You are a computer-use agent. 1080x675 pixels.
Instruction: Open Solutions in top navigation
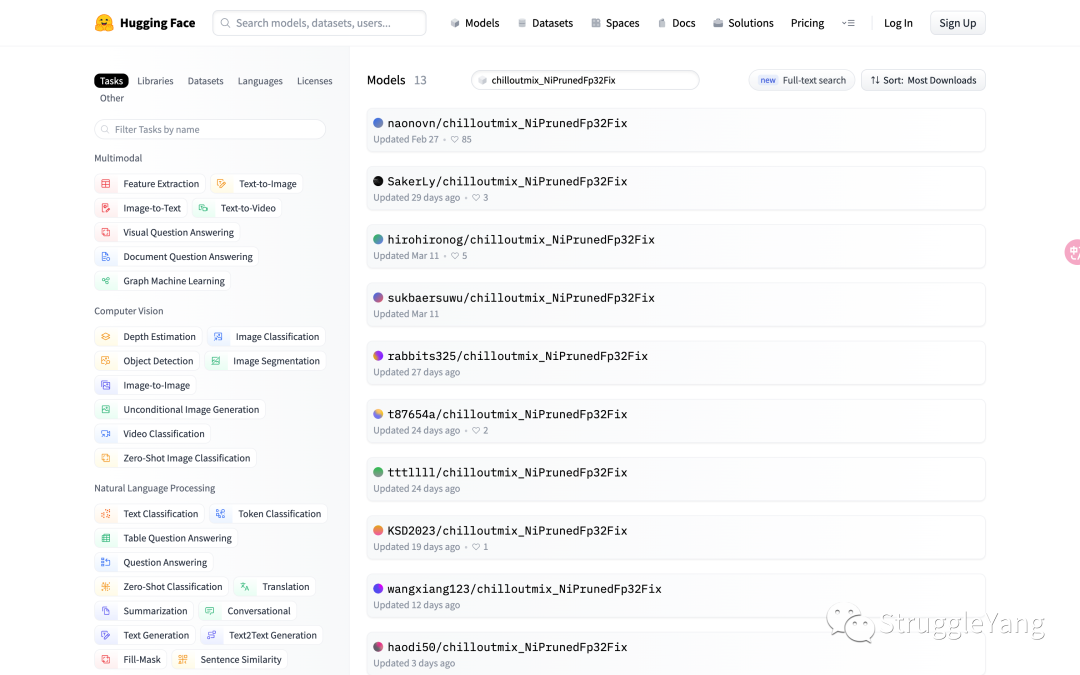pyautogui.click(x=743, y=23)
